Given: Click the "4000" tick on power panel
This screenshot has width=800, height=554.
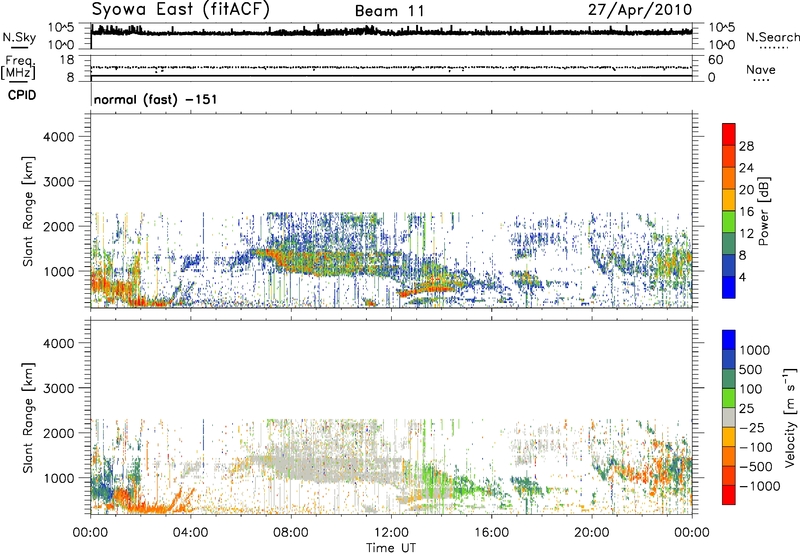Looking at the screenshot, I should [59, 137].
